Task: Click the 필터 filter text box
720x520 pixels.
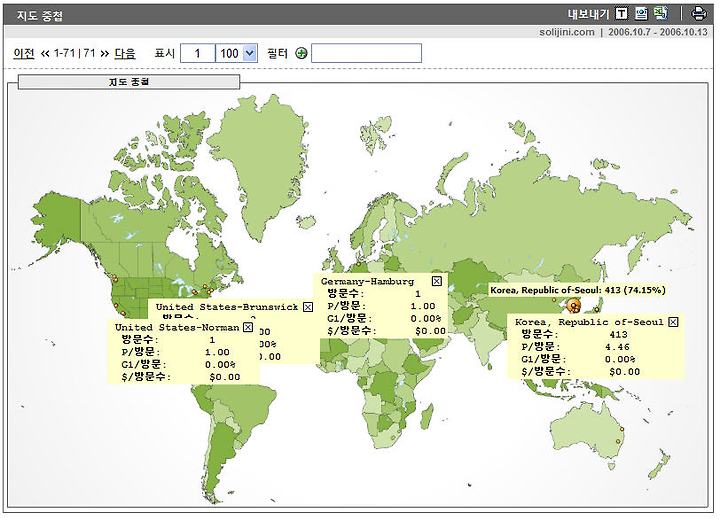Action: click(x=366, y=53)
